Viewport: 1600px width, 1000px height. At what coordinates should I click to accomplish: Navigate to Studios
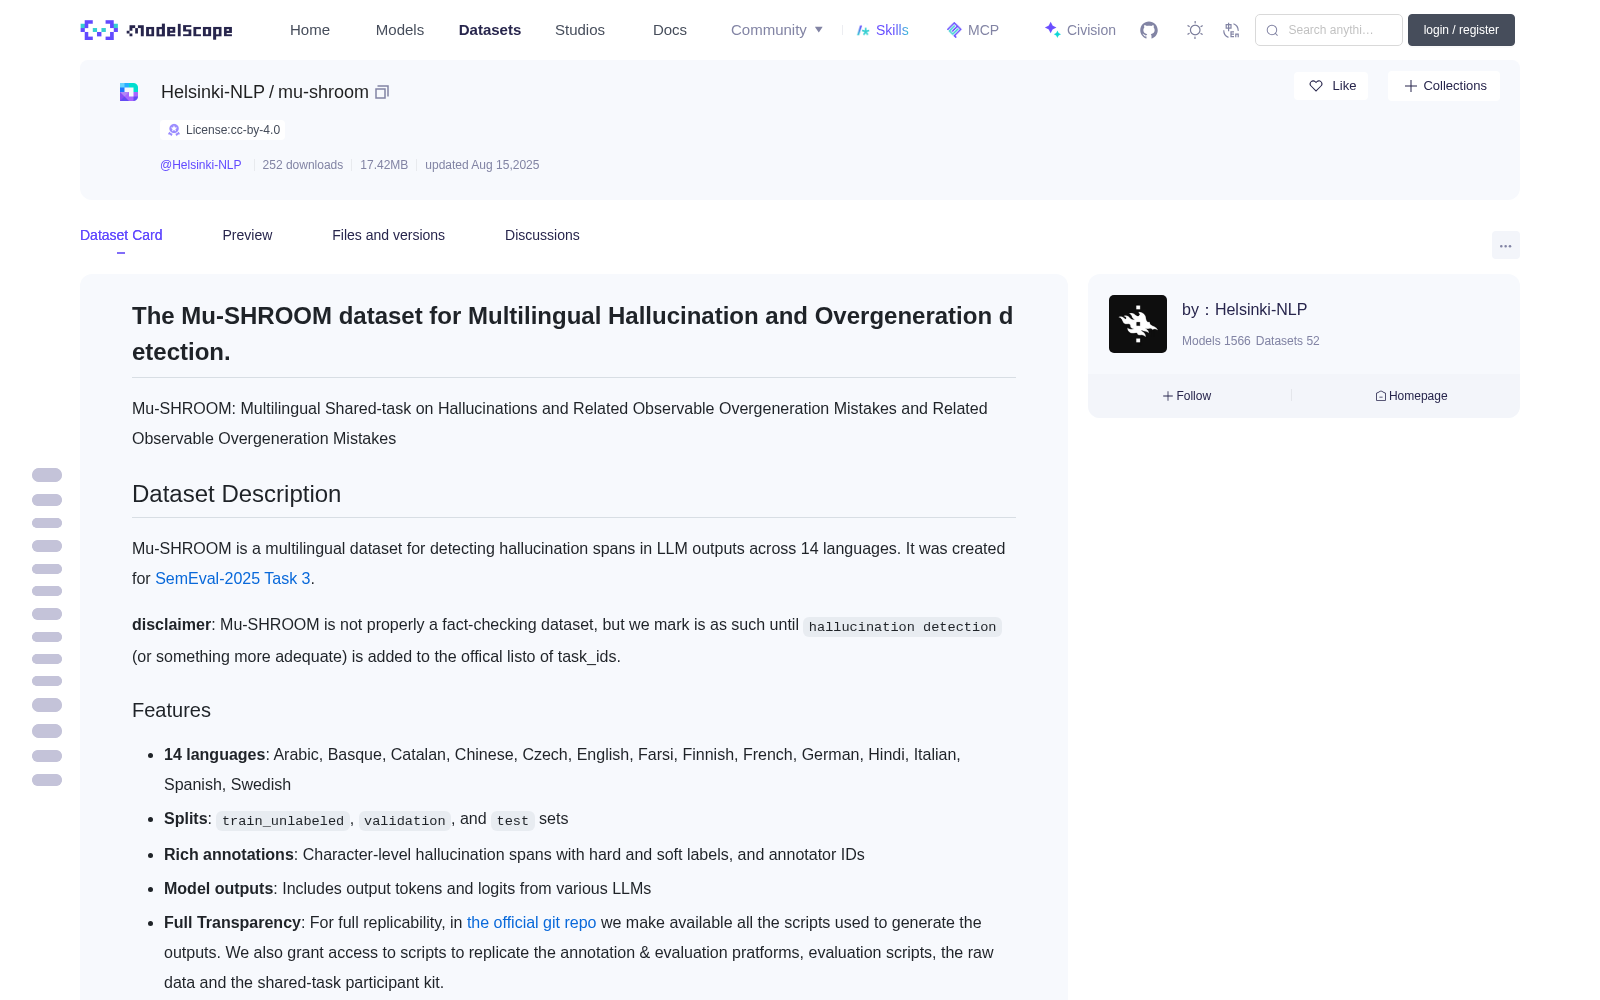(x=580, y=30)
